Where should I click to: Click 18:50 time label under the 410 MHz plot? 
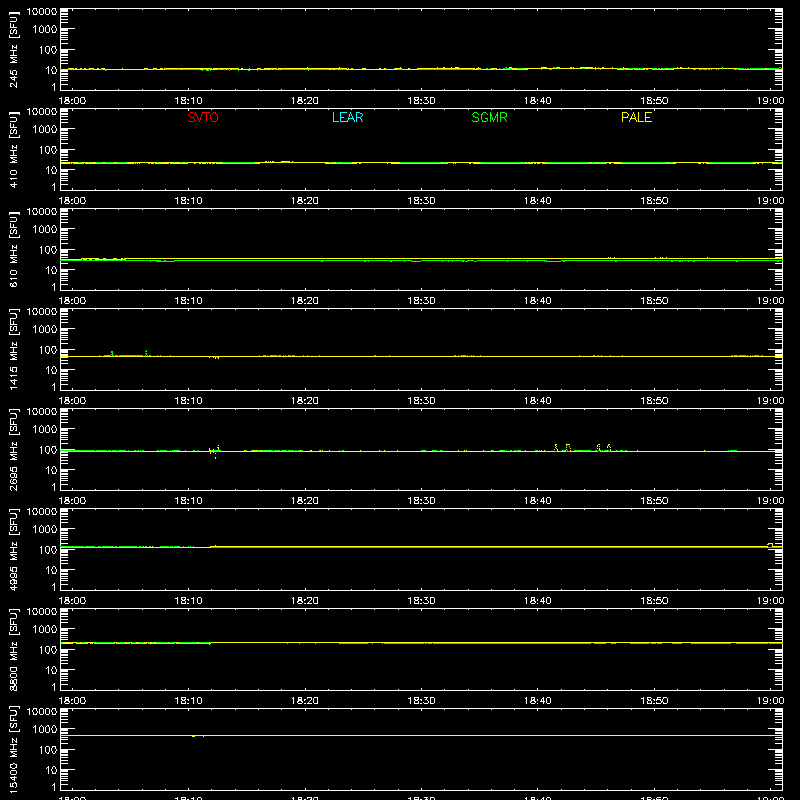[x=654, y=201]
